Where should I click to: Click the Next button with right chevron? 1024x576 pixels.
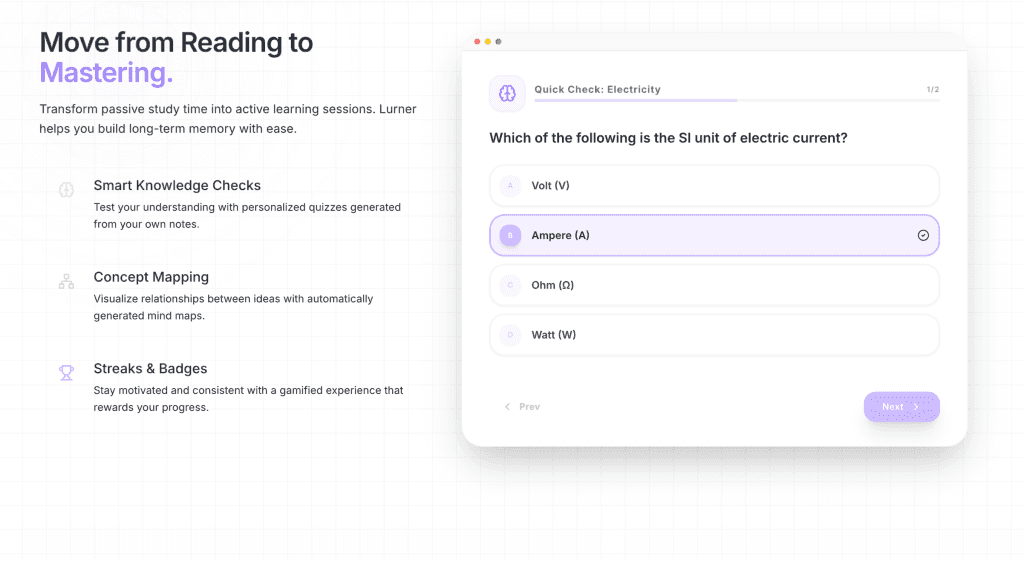(901, 407)
